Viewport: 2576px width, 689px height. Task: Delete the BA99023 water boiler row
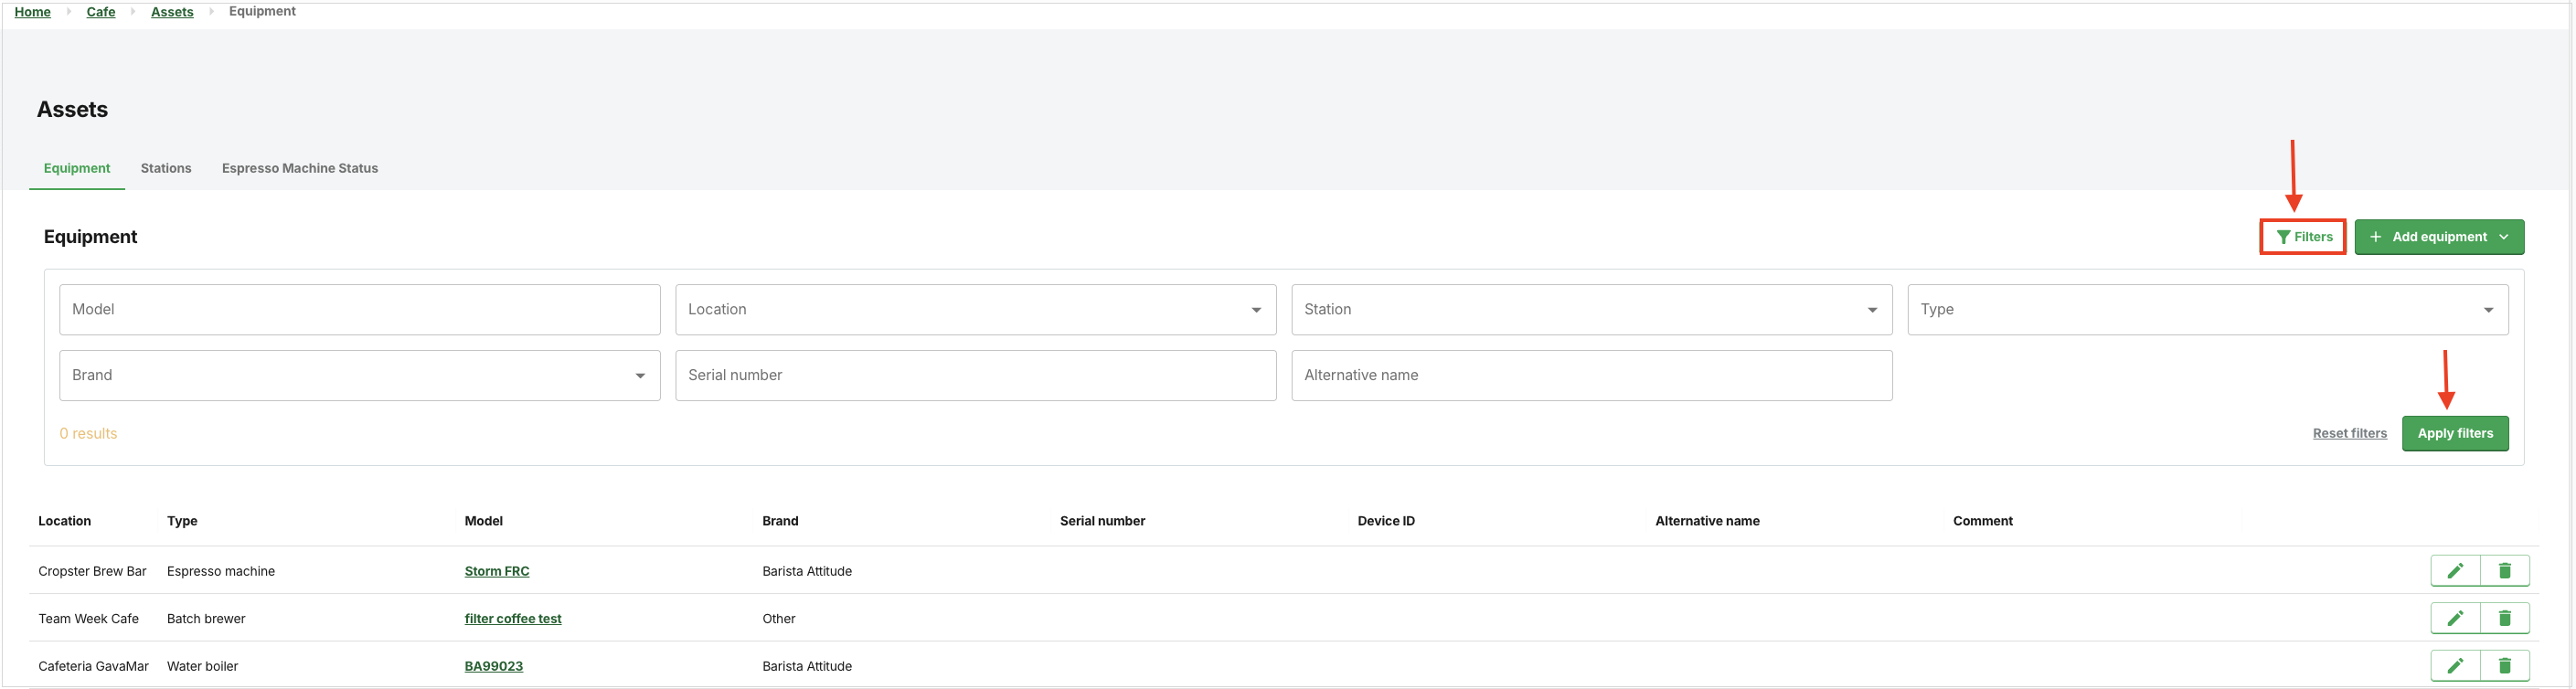(2504, 665)
